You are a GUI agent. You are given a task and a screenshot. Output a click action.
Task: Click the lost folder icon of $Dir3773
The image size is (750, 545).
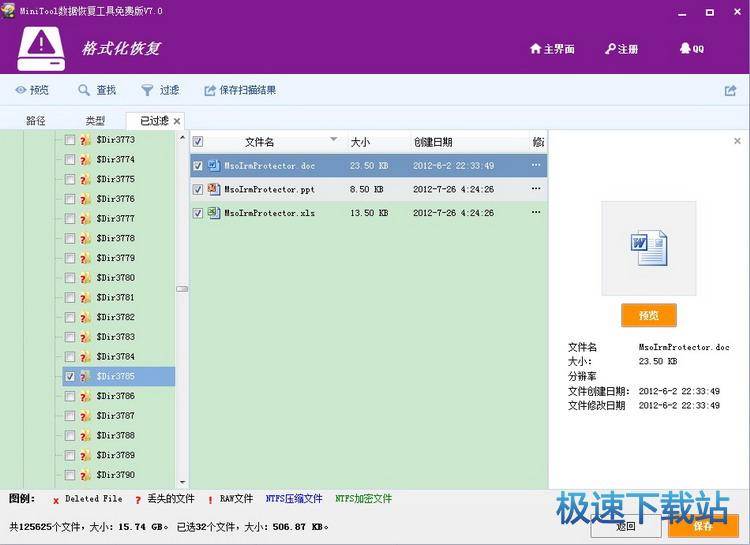pos(85,140)
